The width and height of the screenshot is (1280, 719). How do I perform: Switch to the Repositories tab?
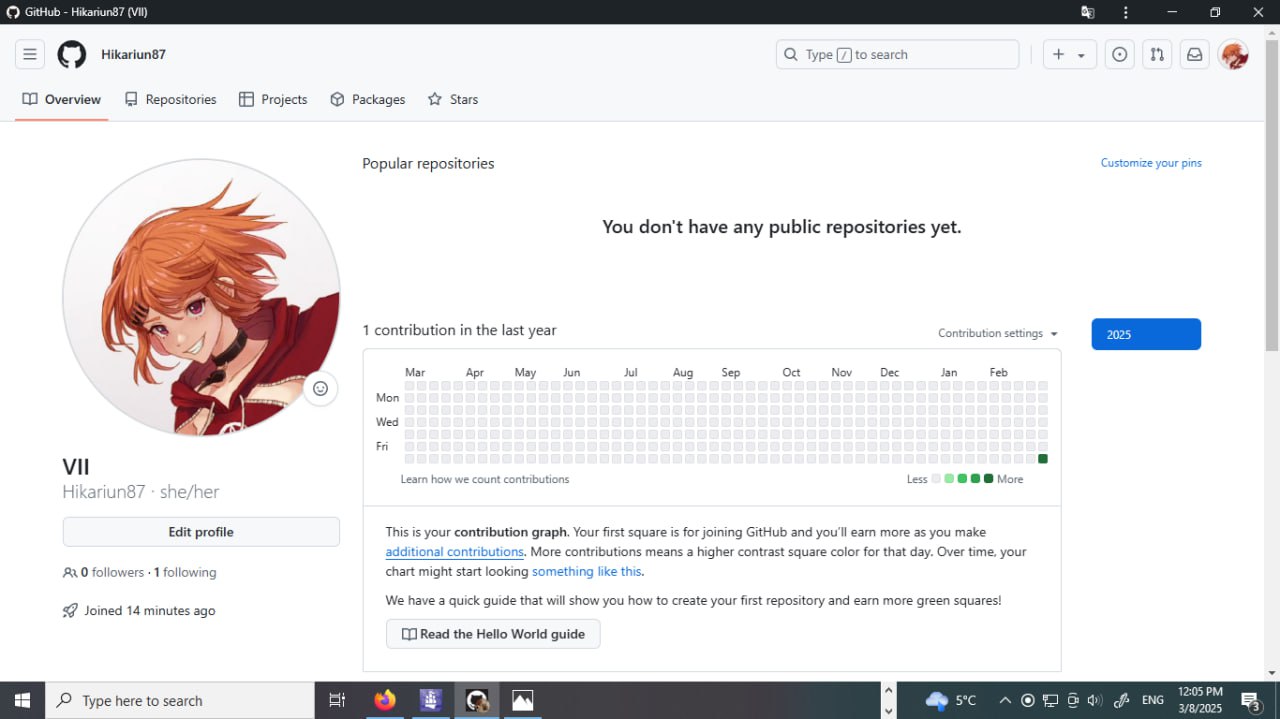[170, 100]
